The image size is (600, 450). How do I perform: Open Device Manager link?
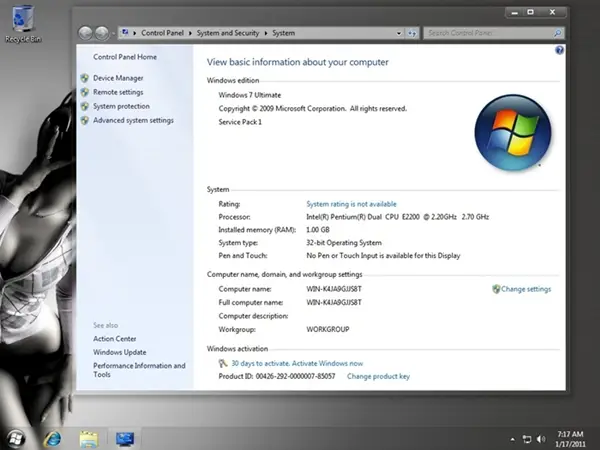point(118,78)
